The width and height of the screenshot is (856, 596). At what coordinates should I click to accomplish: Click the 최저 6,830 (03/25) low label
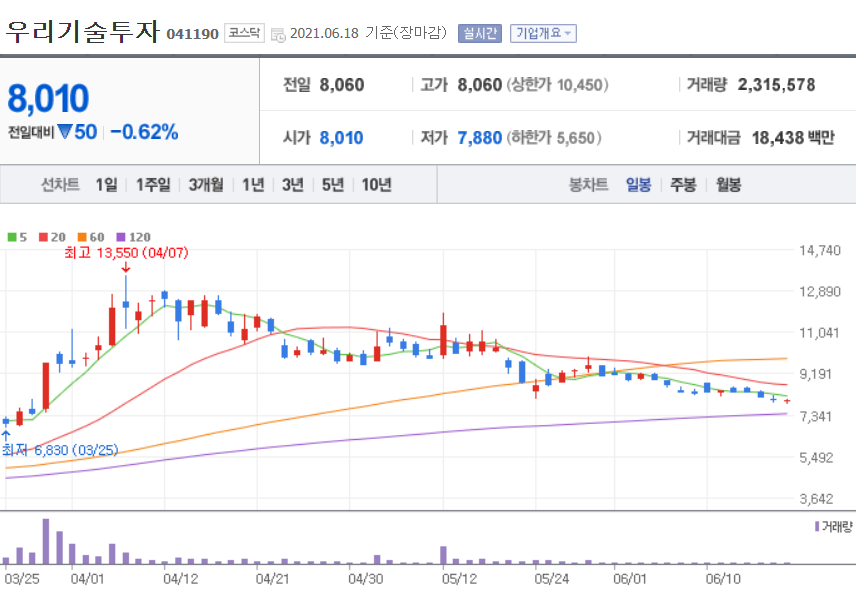60,450
